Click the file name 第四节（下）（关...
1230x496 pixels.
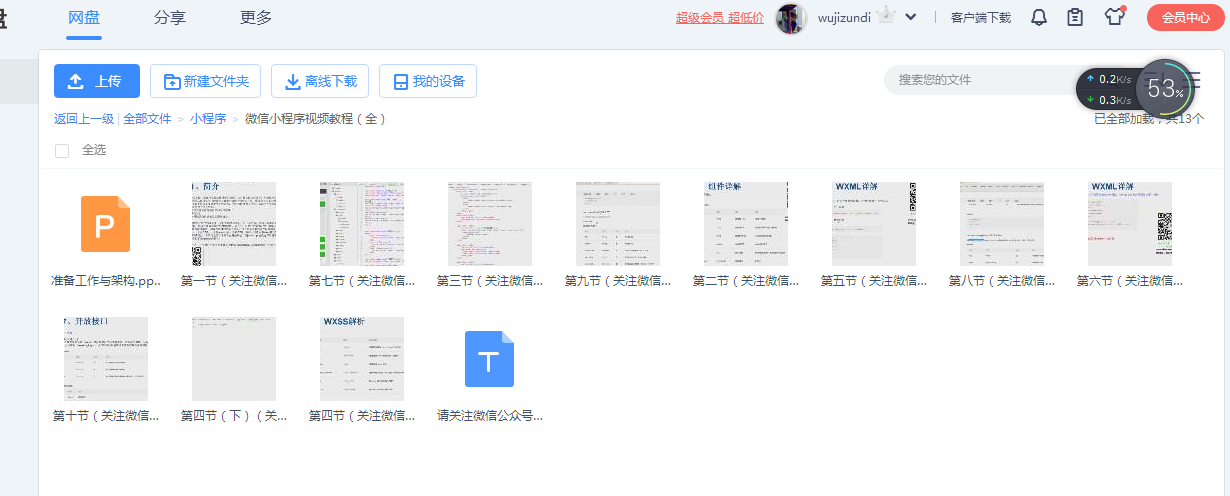(x=234, y=415)
